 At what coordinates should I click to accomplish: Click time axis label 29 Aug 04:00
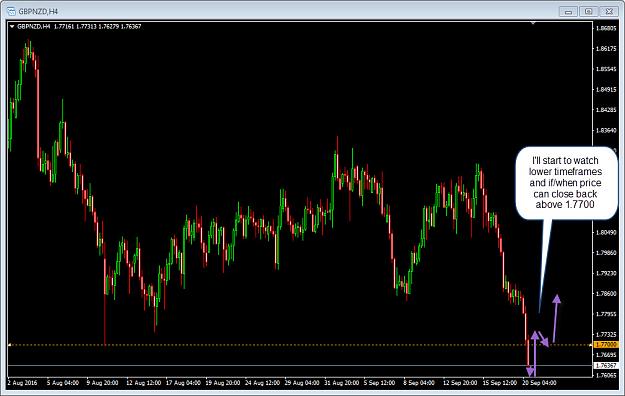pos(302,383)
